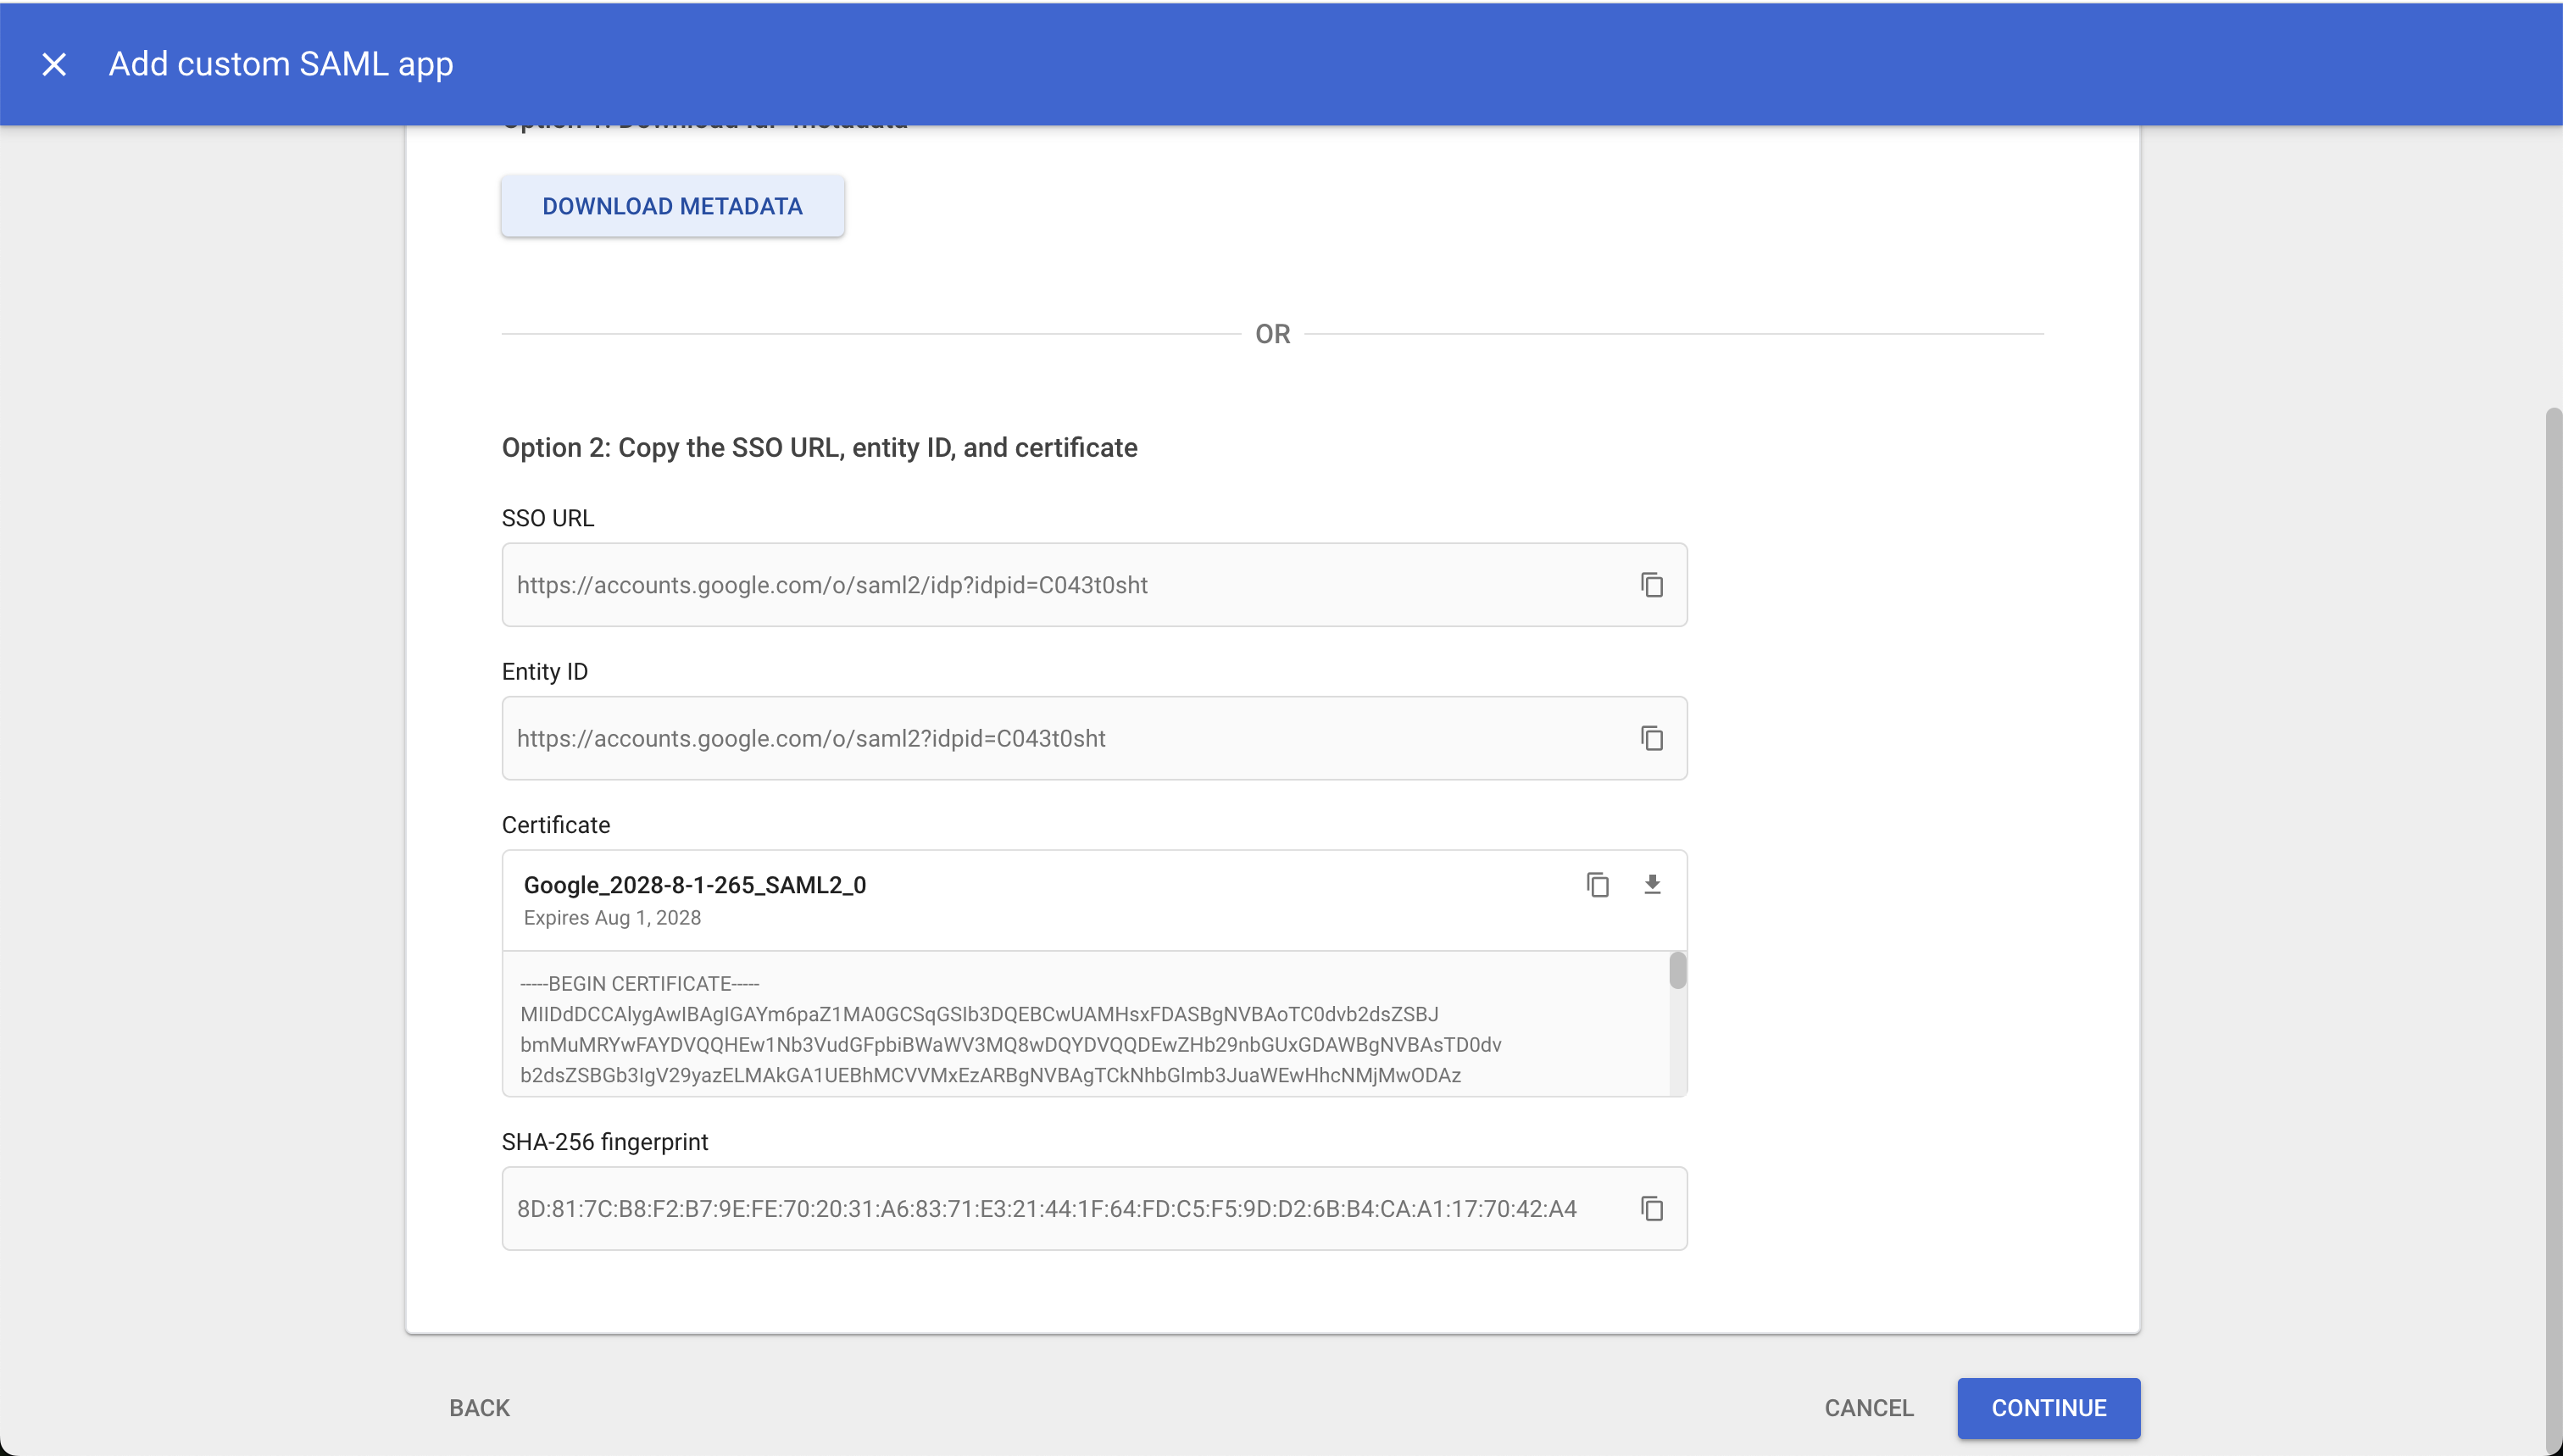Download the Google_2028-8-1-265_SAML2_0 certificate
The image size is (2563, 1456).
pyautogui.click(x=1651, y=885)
